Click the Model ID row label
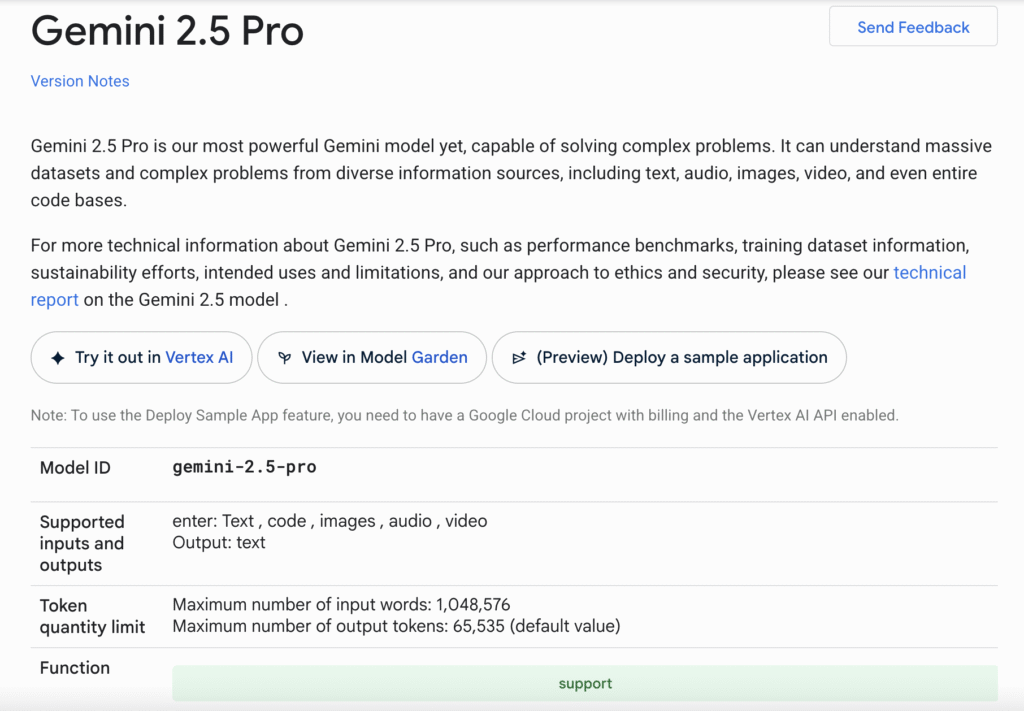 point(75,468)
